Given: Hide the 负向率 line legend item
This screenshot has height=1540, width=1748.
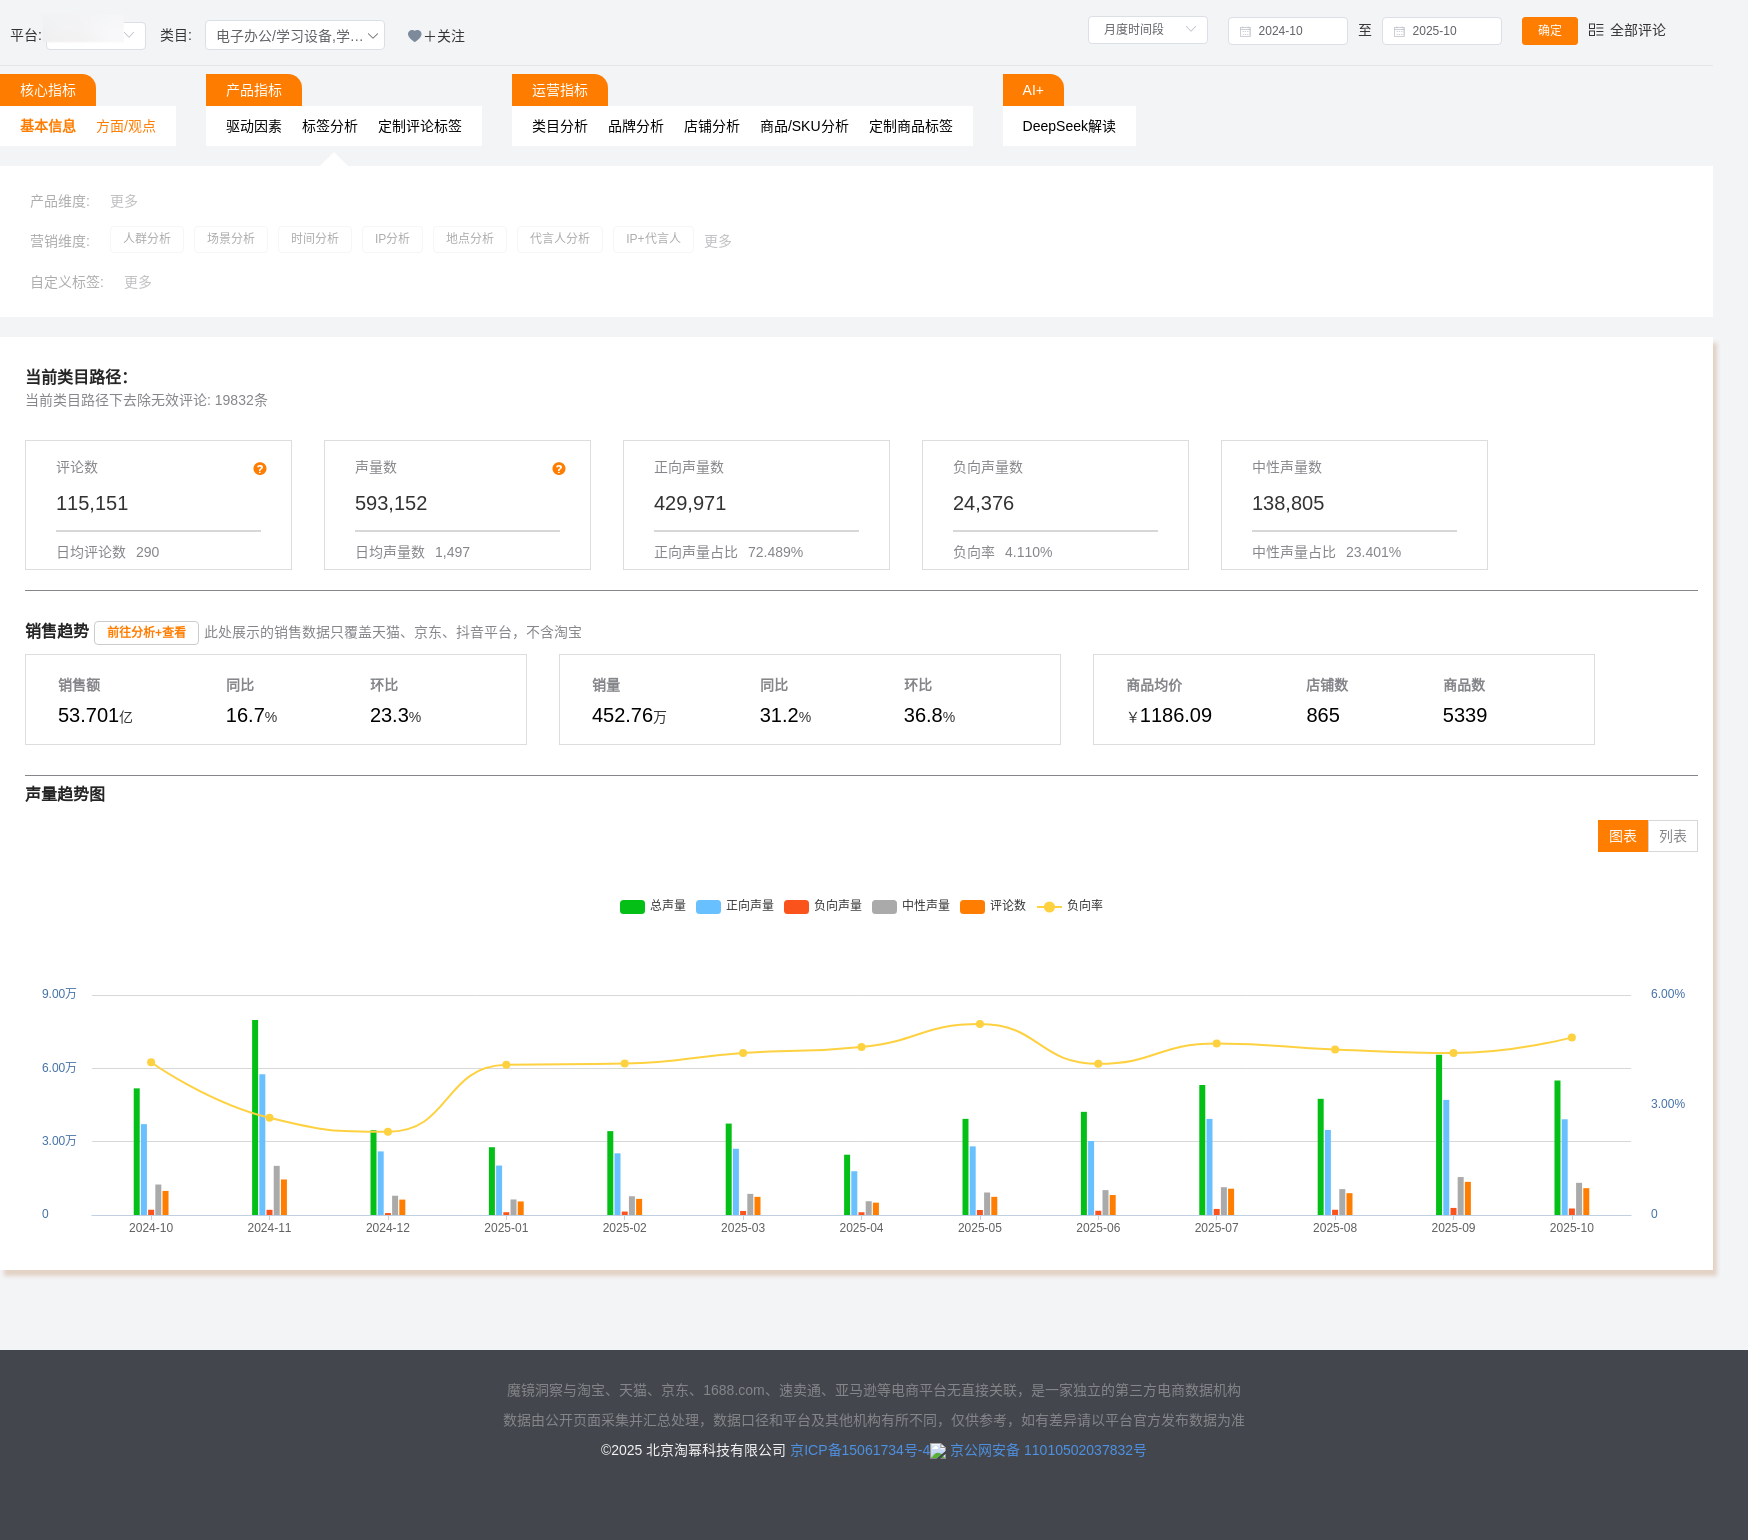Looking at the screenshot, I should point(1049,906).
